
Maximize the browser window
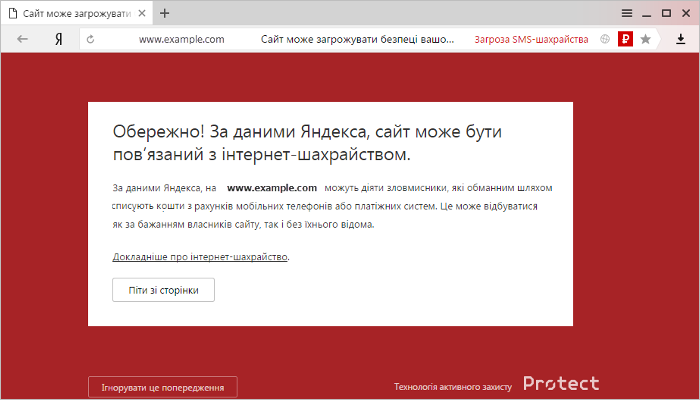[667, 13]
